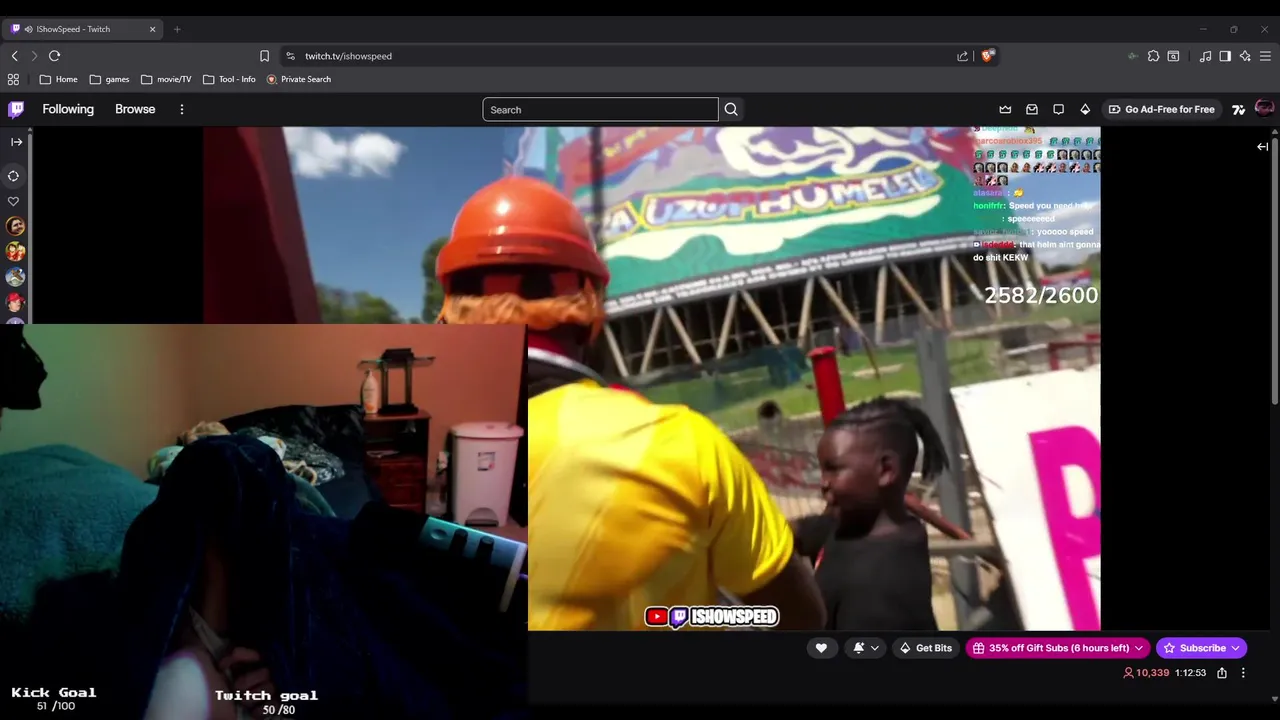Viewport: 1280px width, 720px height.
Task: Open second followed channel avatar in sidebar
Action: click(14, 252)
